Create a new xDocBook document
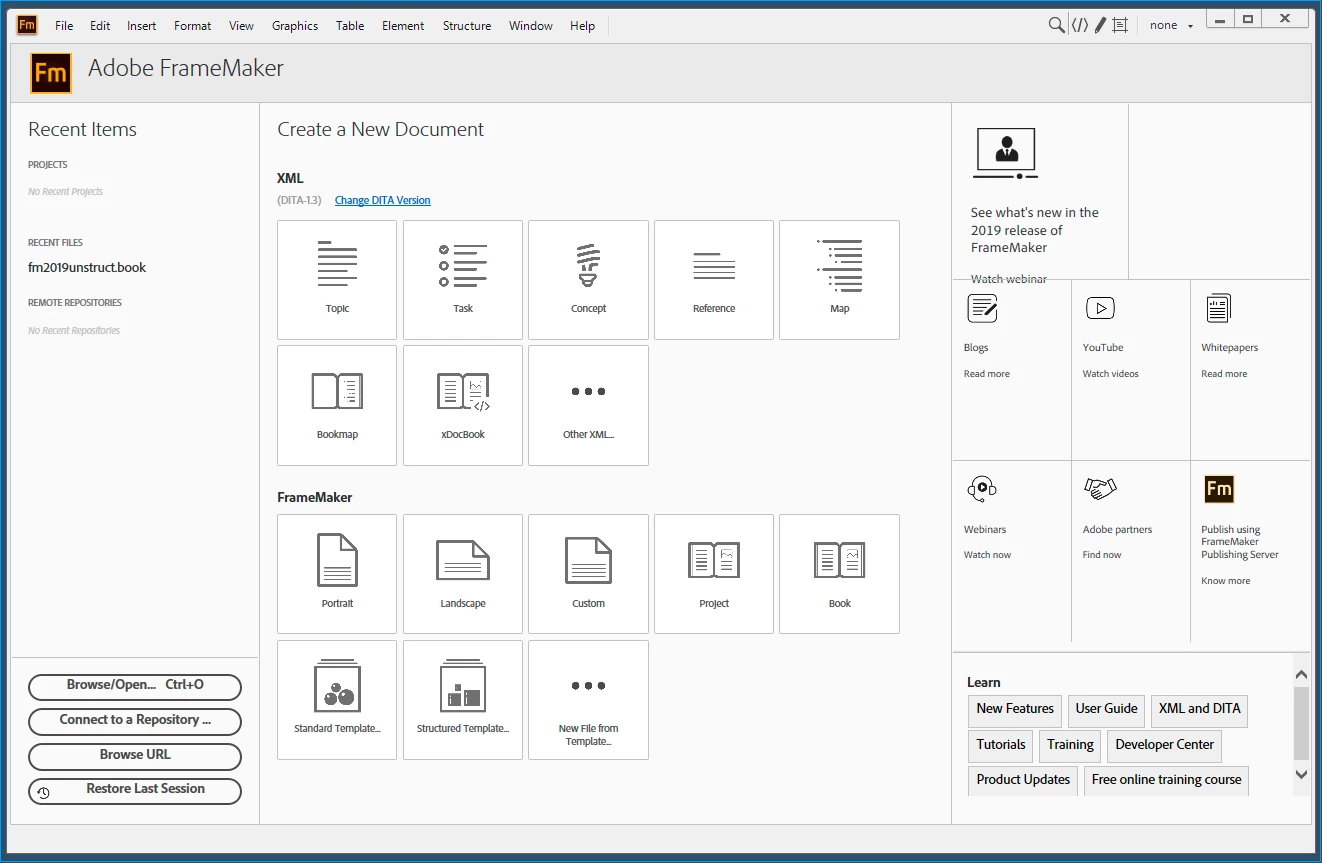This screenshot has height=863, width=1322. coord(463,405)
